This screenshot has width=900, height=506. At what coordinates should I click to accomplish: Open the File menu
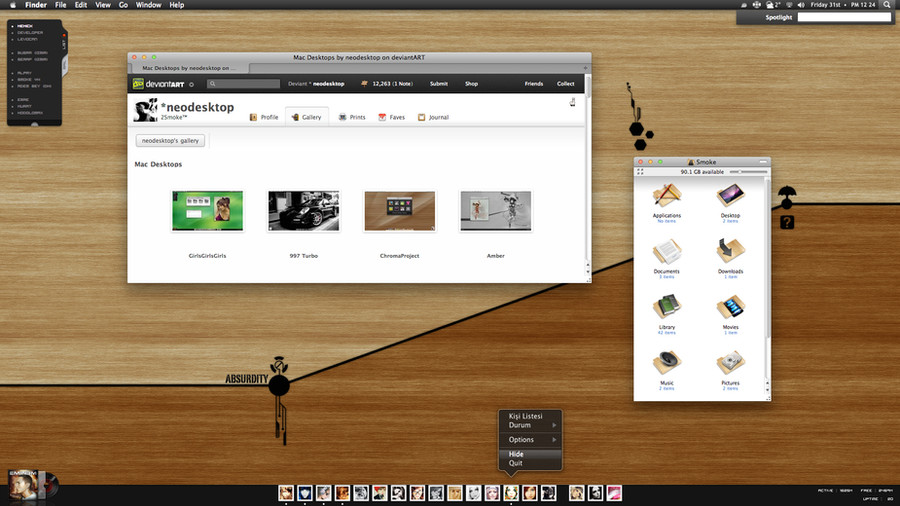tap(60, 5)
